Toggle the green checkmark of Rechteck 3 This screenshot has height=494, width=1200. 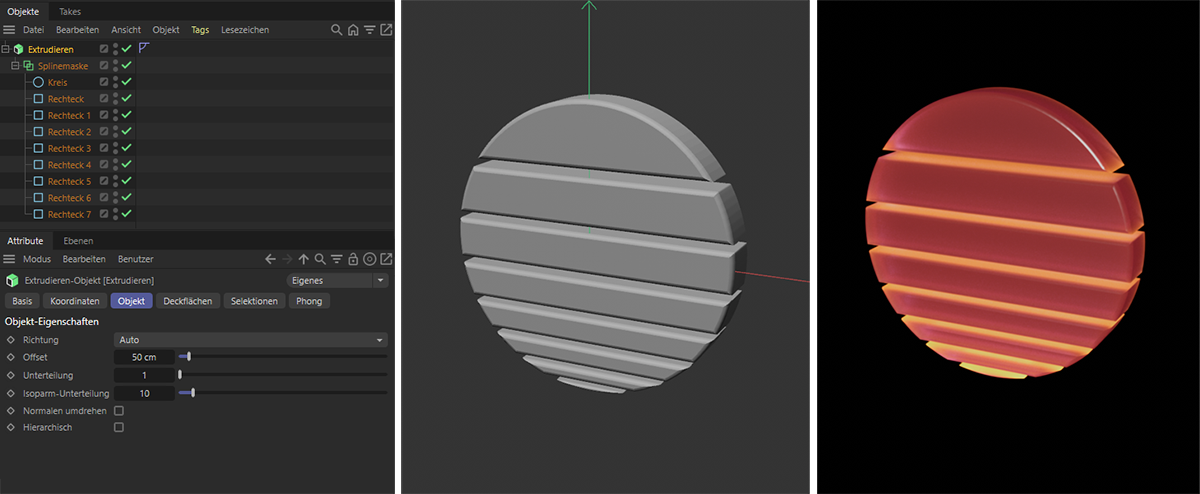tap(127, 148)
